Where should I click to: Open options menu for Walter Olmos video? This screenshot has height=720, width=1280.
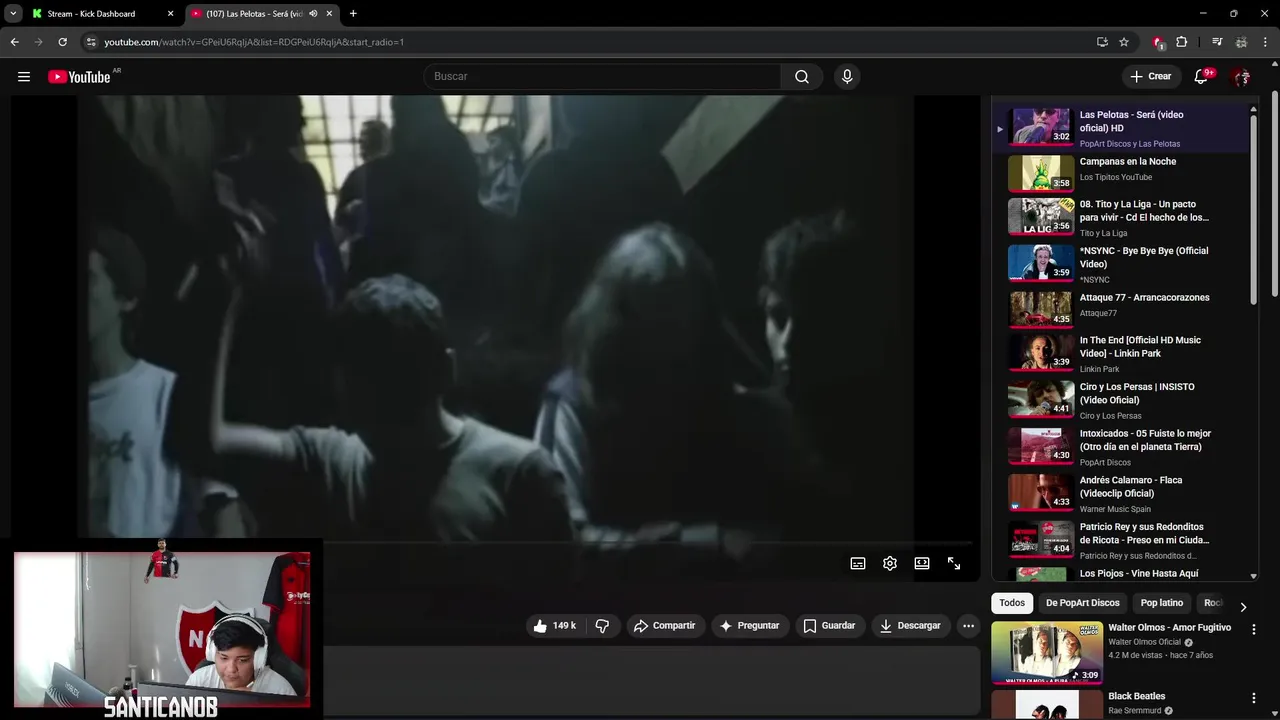click(x=1253, y=630)
